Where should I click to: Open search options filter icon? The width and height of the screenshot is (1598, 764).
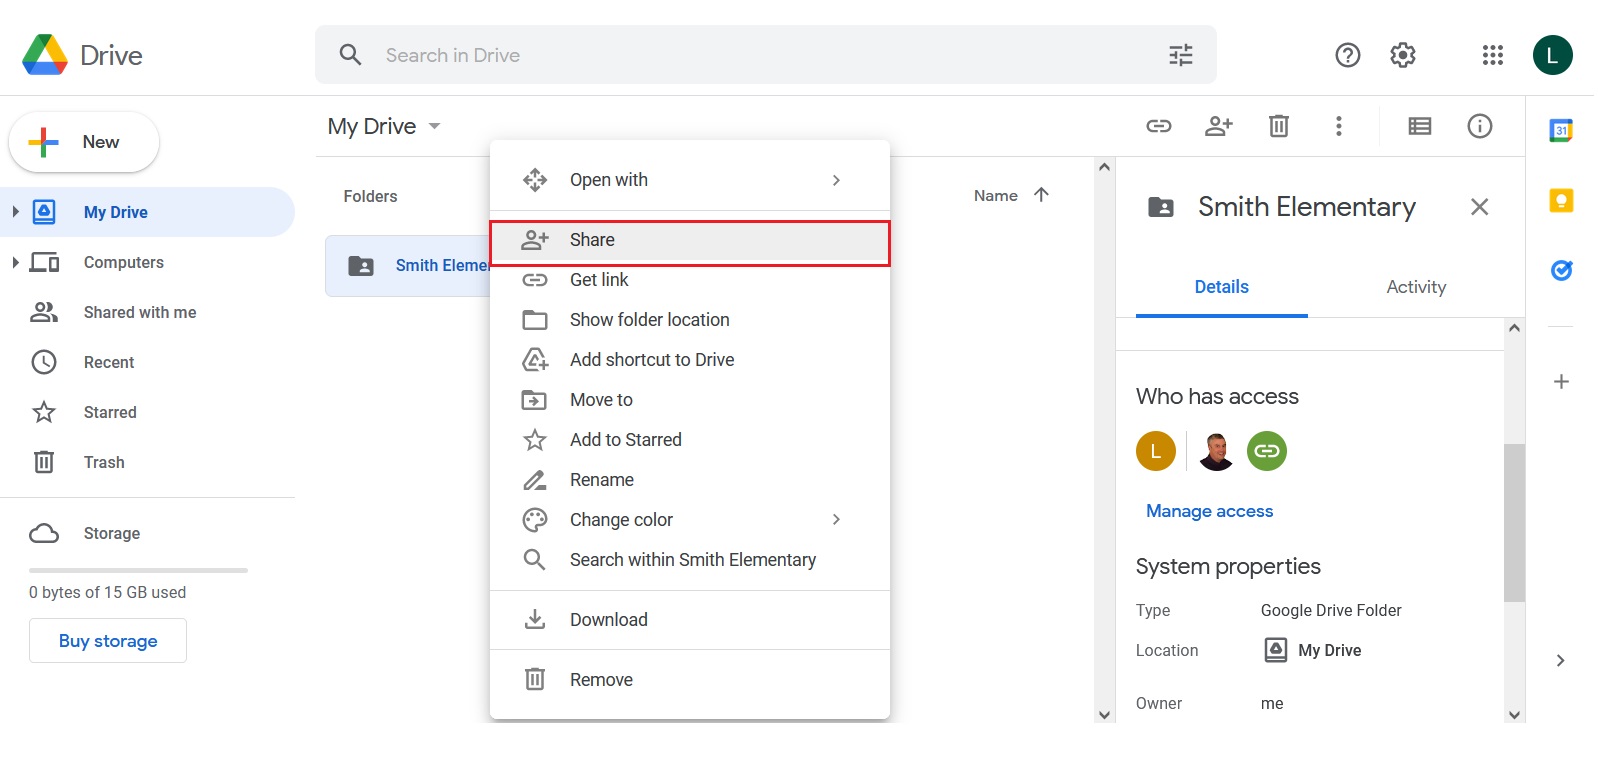1181,55
